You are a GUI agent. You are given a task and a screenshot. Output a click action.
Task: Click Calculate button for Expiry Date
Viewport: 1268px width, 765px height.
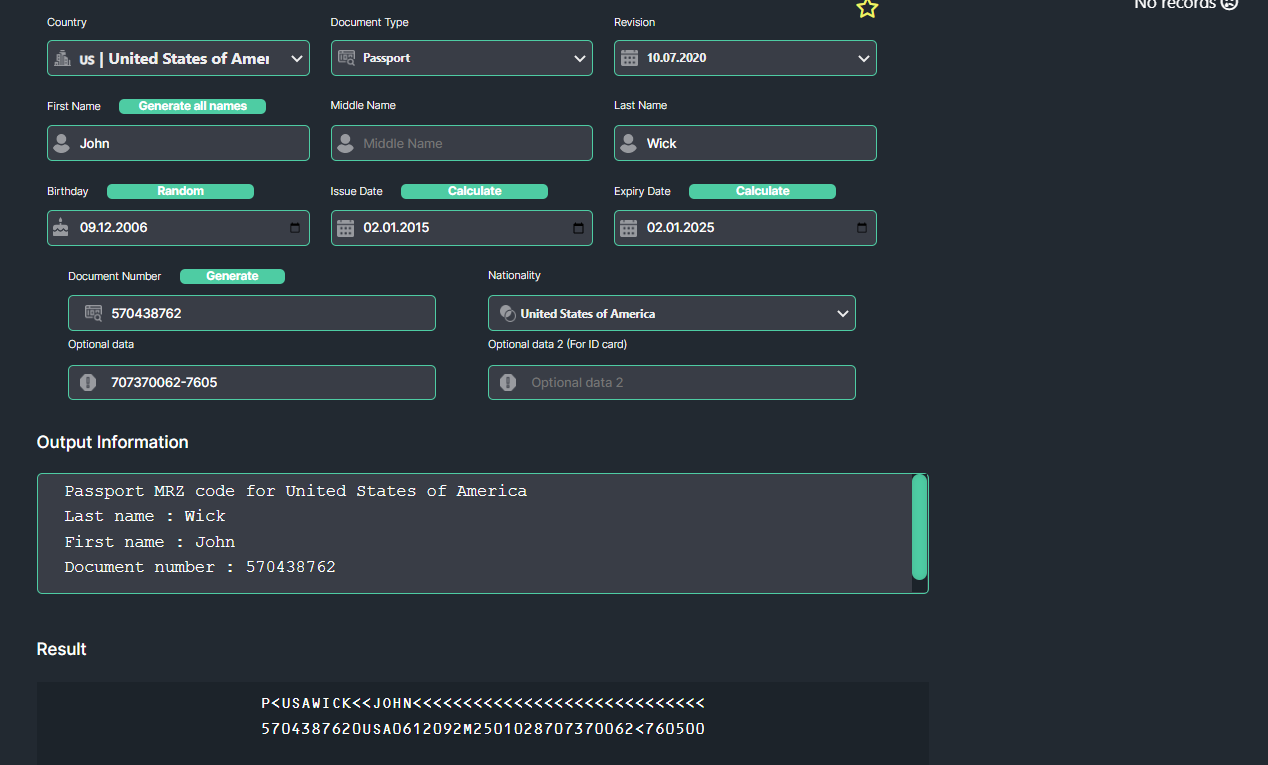762,191
